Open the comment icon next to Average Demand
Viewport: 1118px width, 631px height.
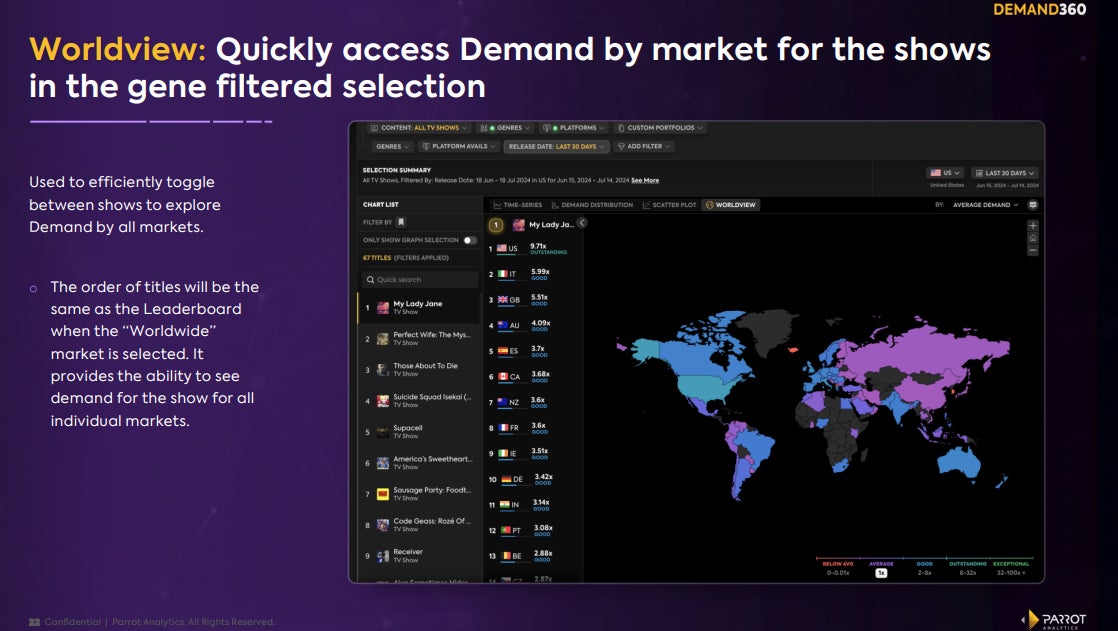click(1032, 205)
